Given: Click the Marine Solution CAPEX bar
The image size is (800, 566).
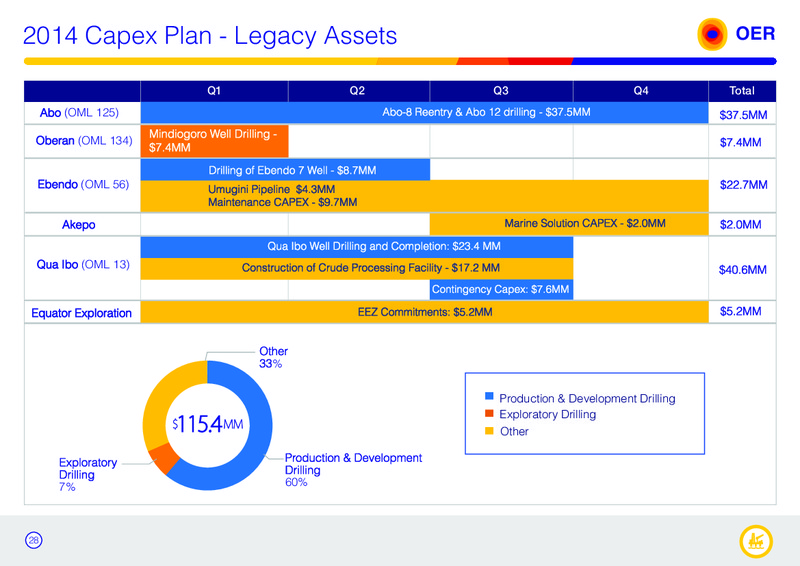Looking at the screenshot, I should [x=569, y=224].
